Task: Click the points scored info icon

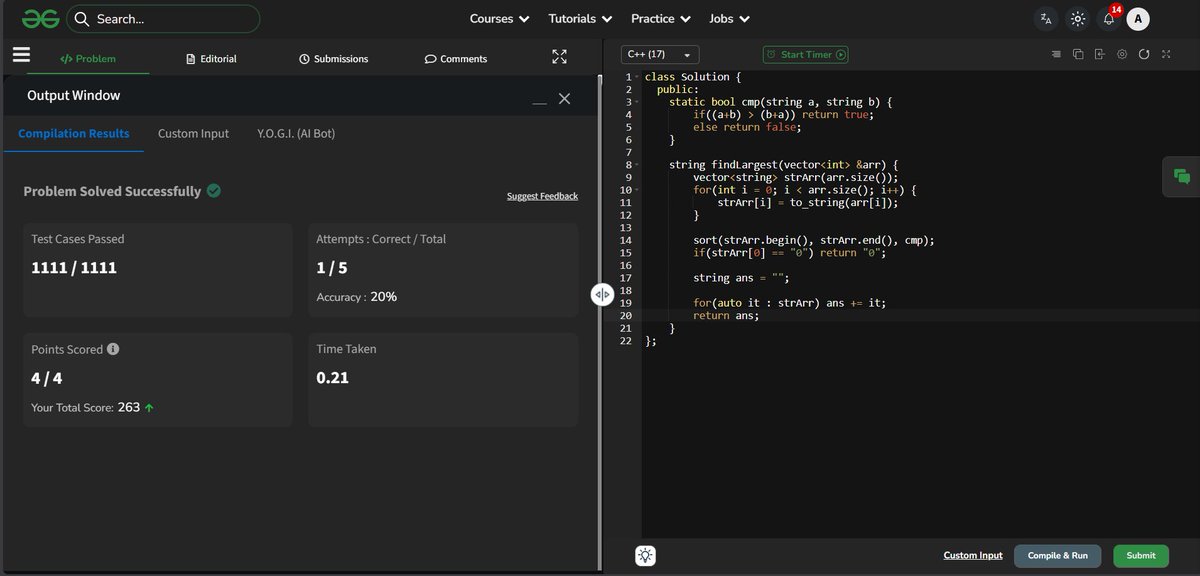Action: click(113, 349)
